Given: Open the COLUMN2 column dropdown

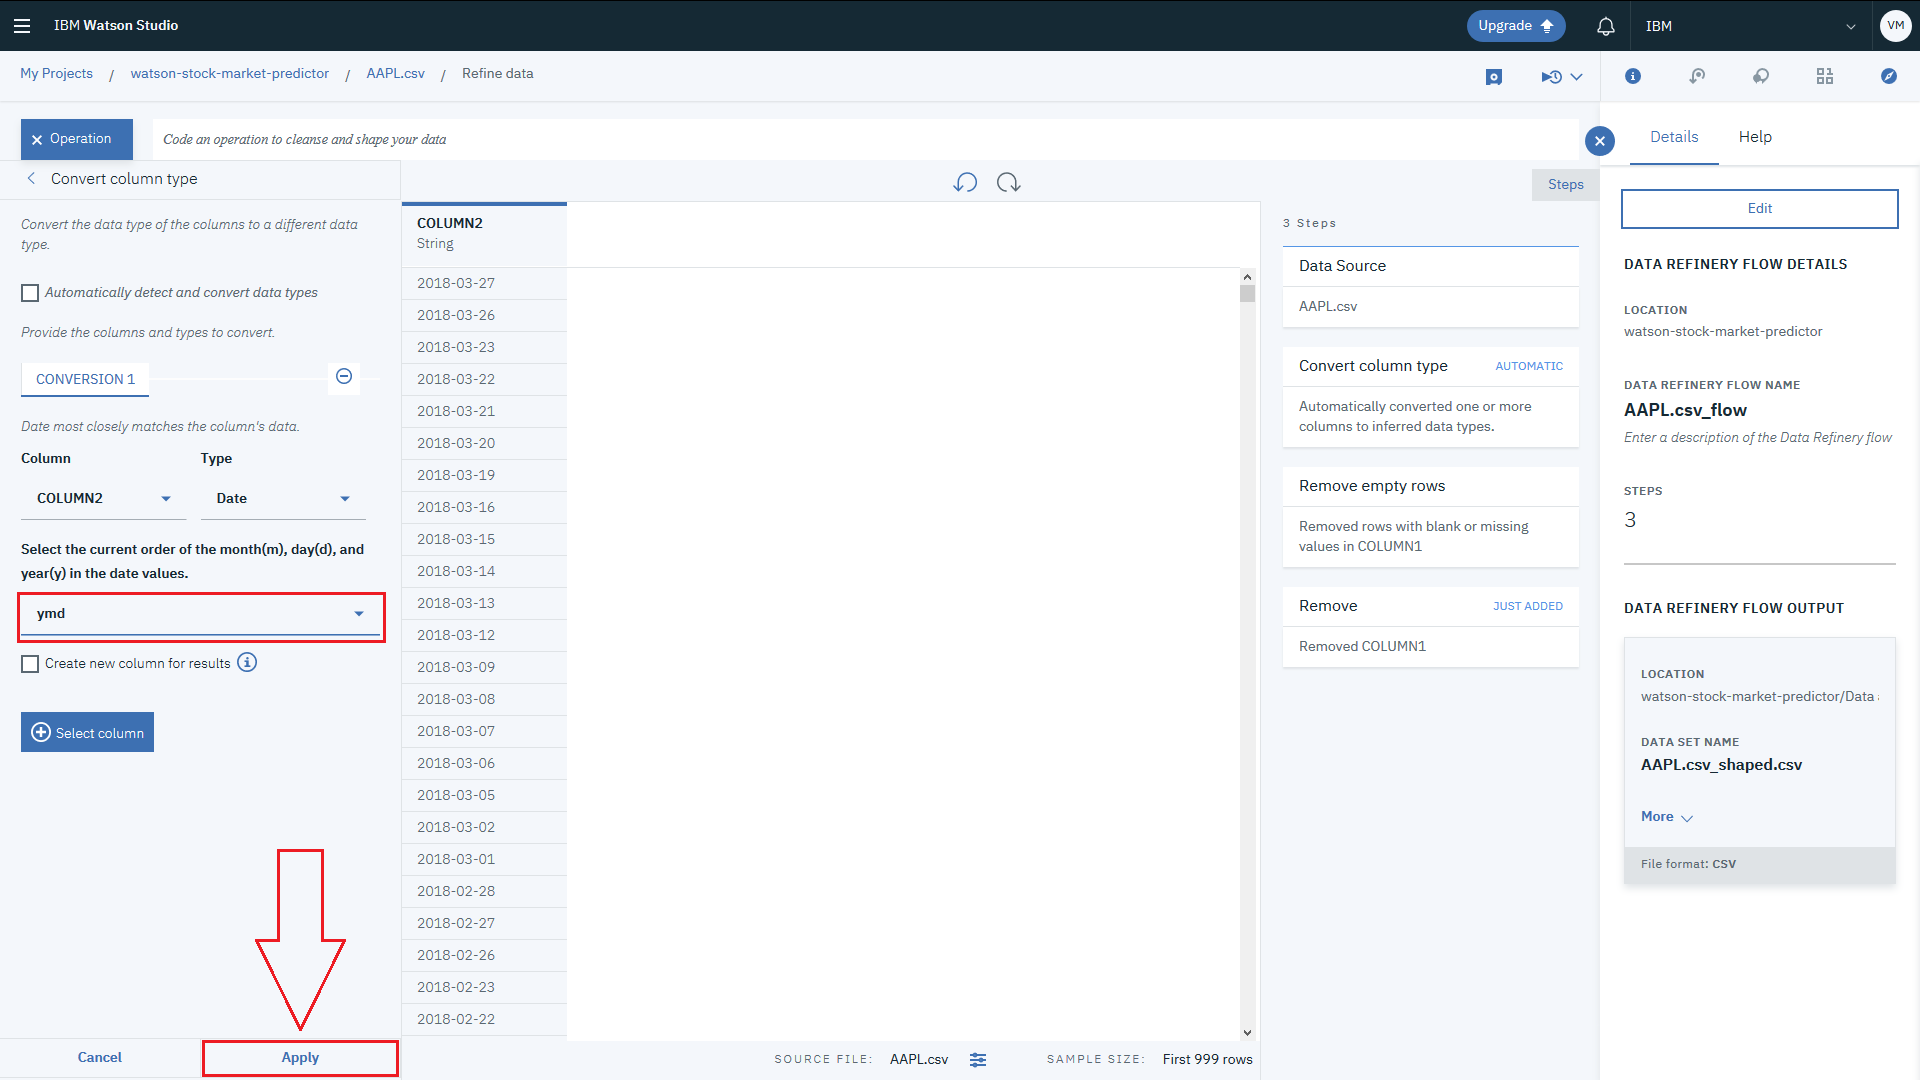Looking at the screenshot, I should coord(103,498).
